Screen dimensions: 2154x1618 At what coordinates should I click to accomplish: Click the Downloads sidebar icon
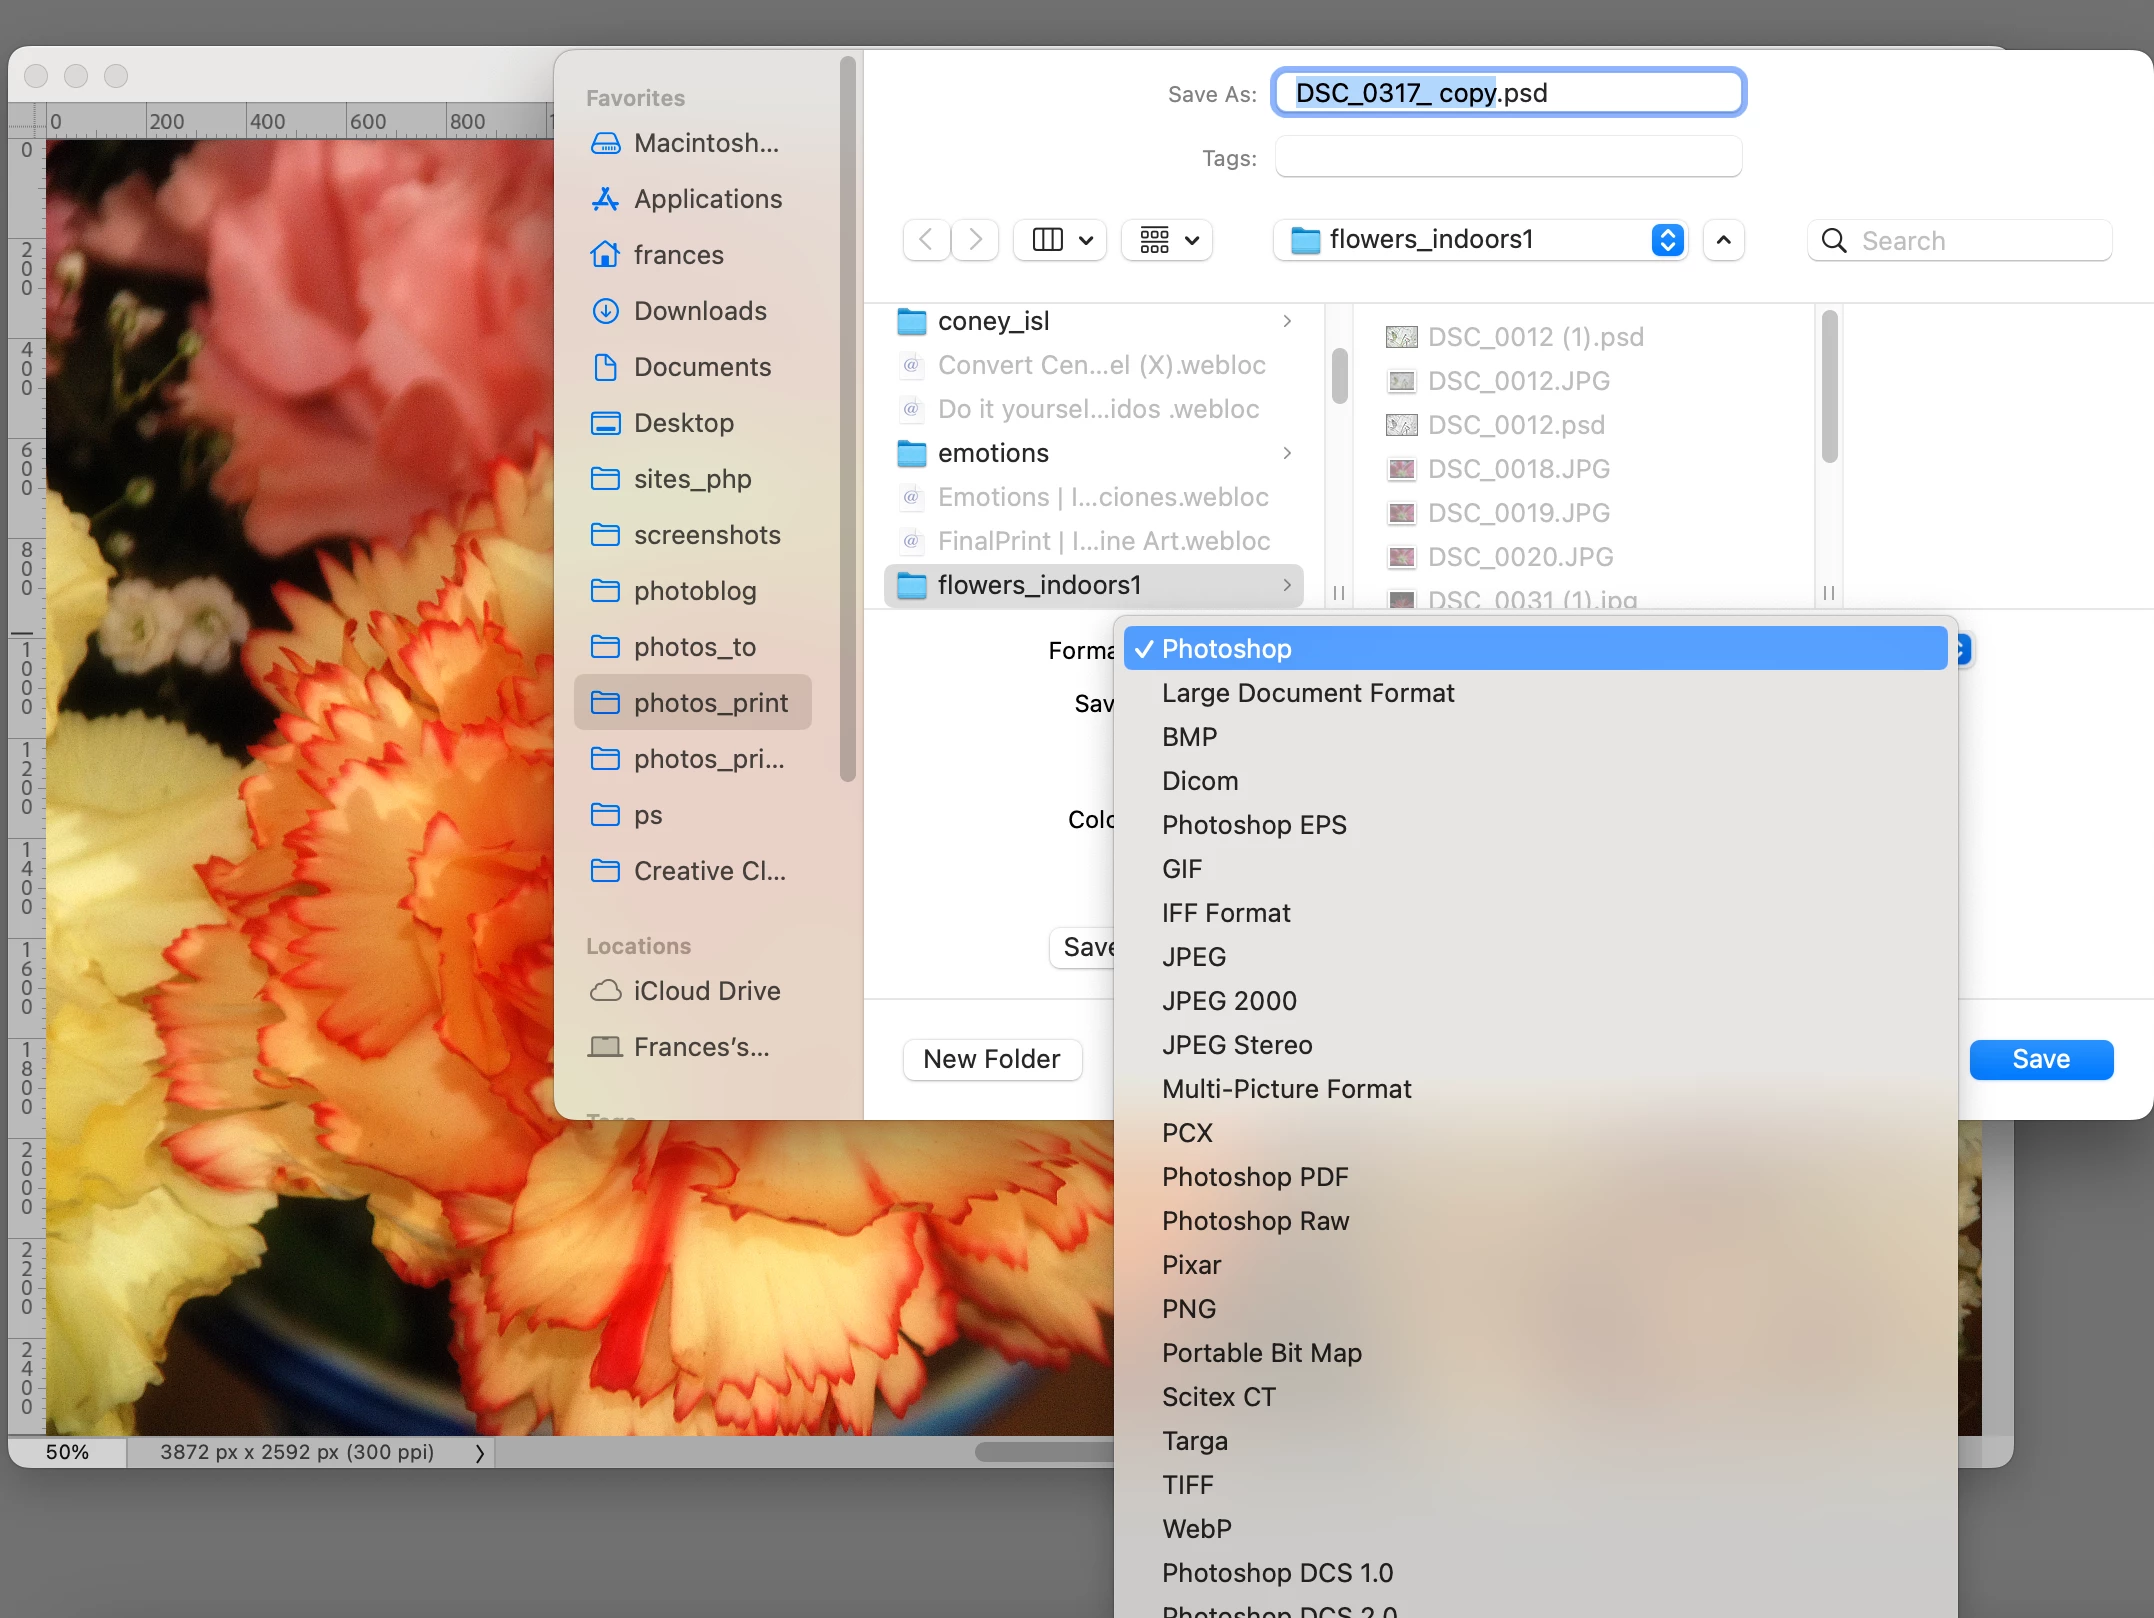605,311
